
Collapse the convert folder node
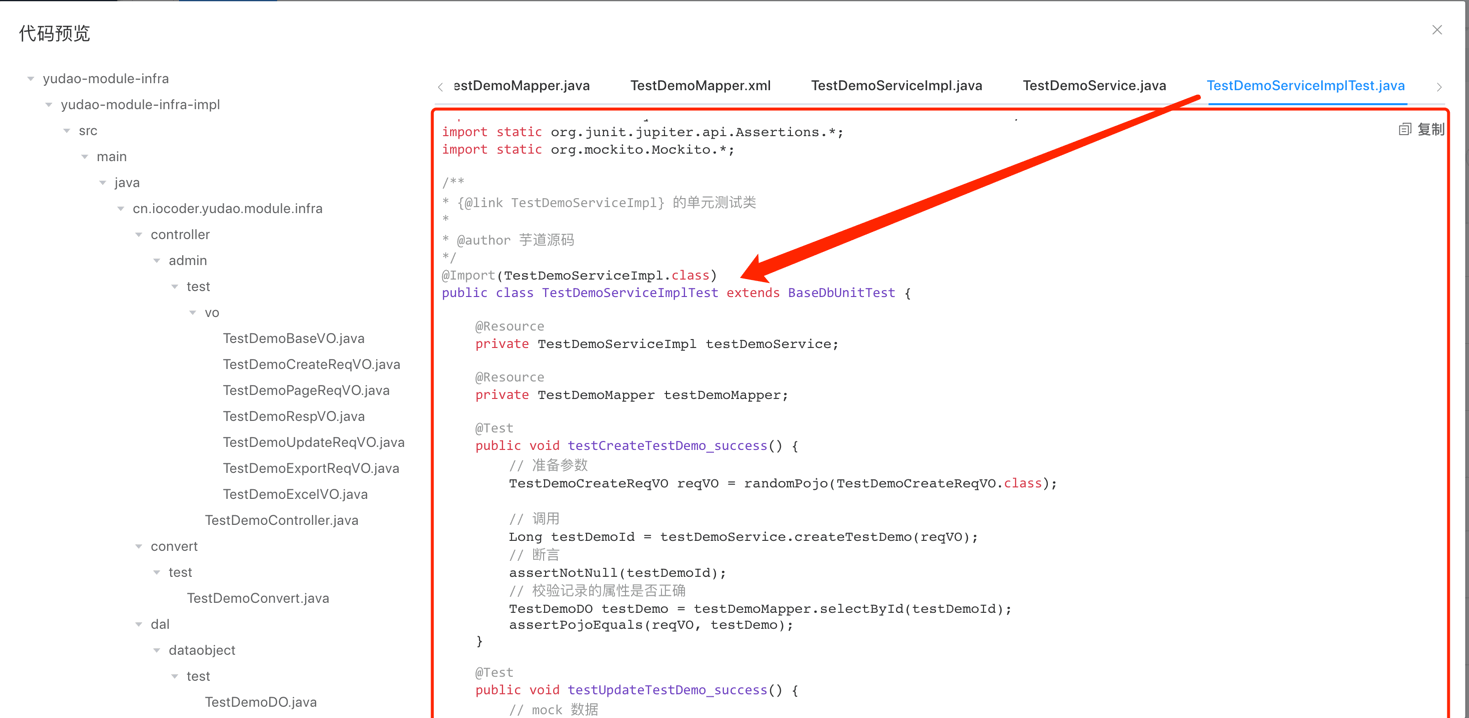coord(139,547)
